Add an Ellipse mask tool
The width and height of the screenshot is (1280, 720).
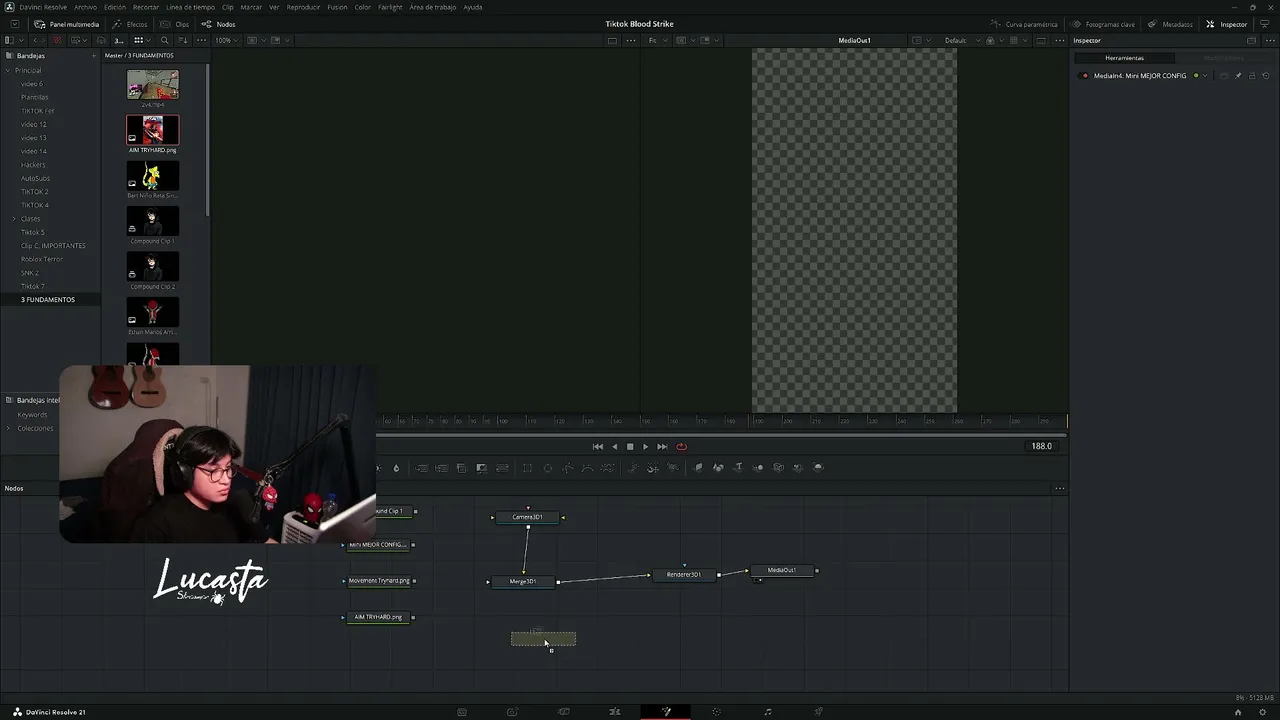(x=547, y=468)
